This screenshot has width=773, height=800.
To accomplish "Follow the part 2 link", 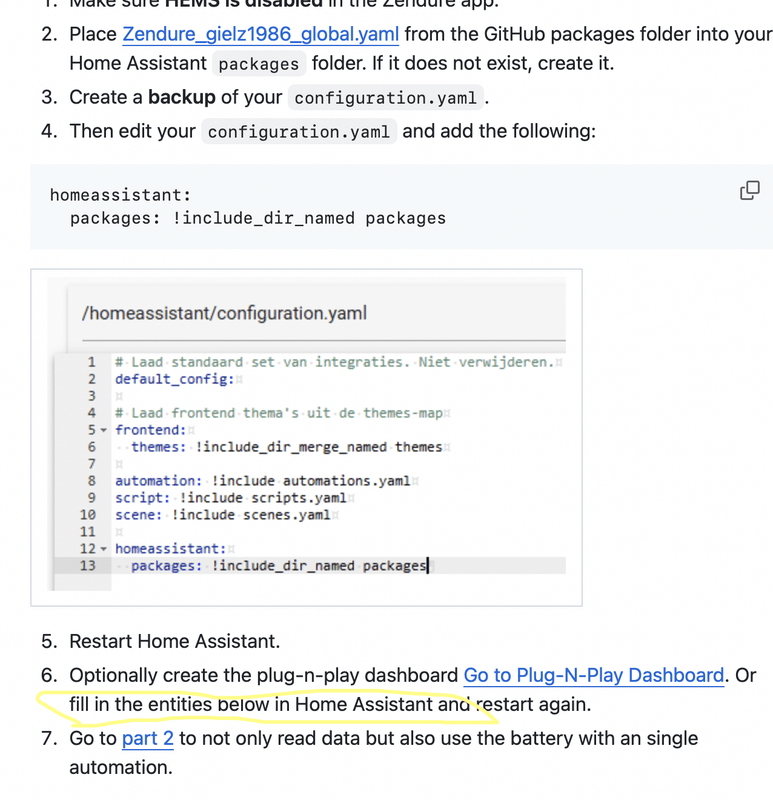I will click(x=147, y=738).
